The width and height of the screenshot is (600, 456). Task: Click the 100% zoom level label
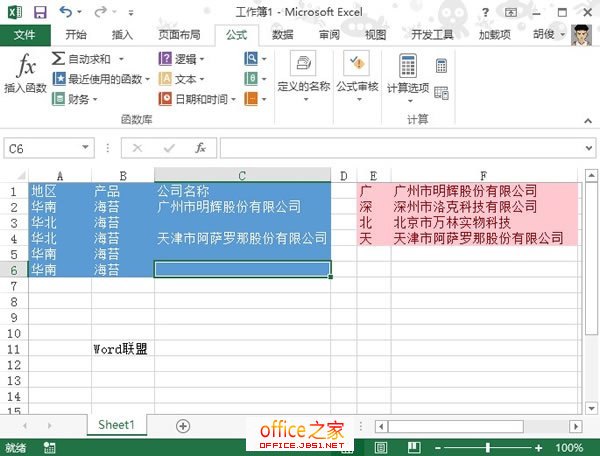569,448
